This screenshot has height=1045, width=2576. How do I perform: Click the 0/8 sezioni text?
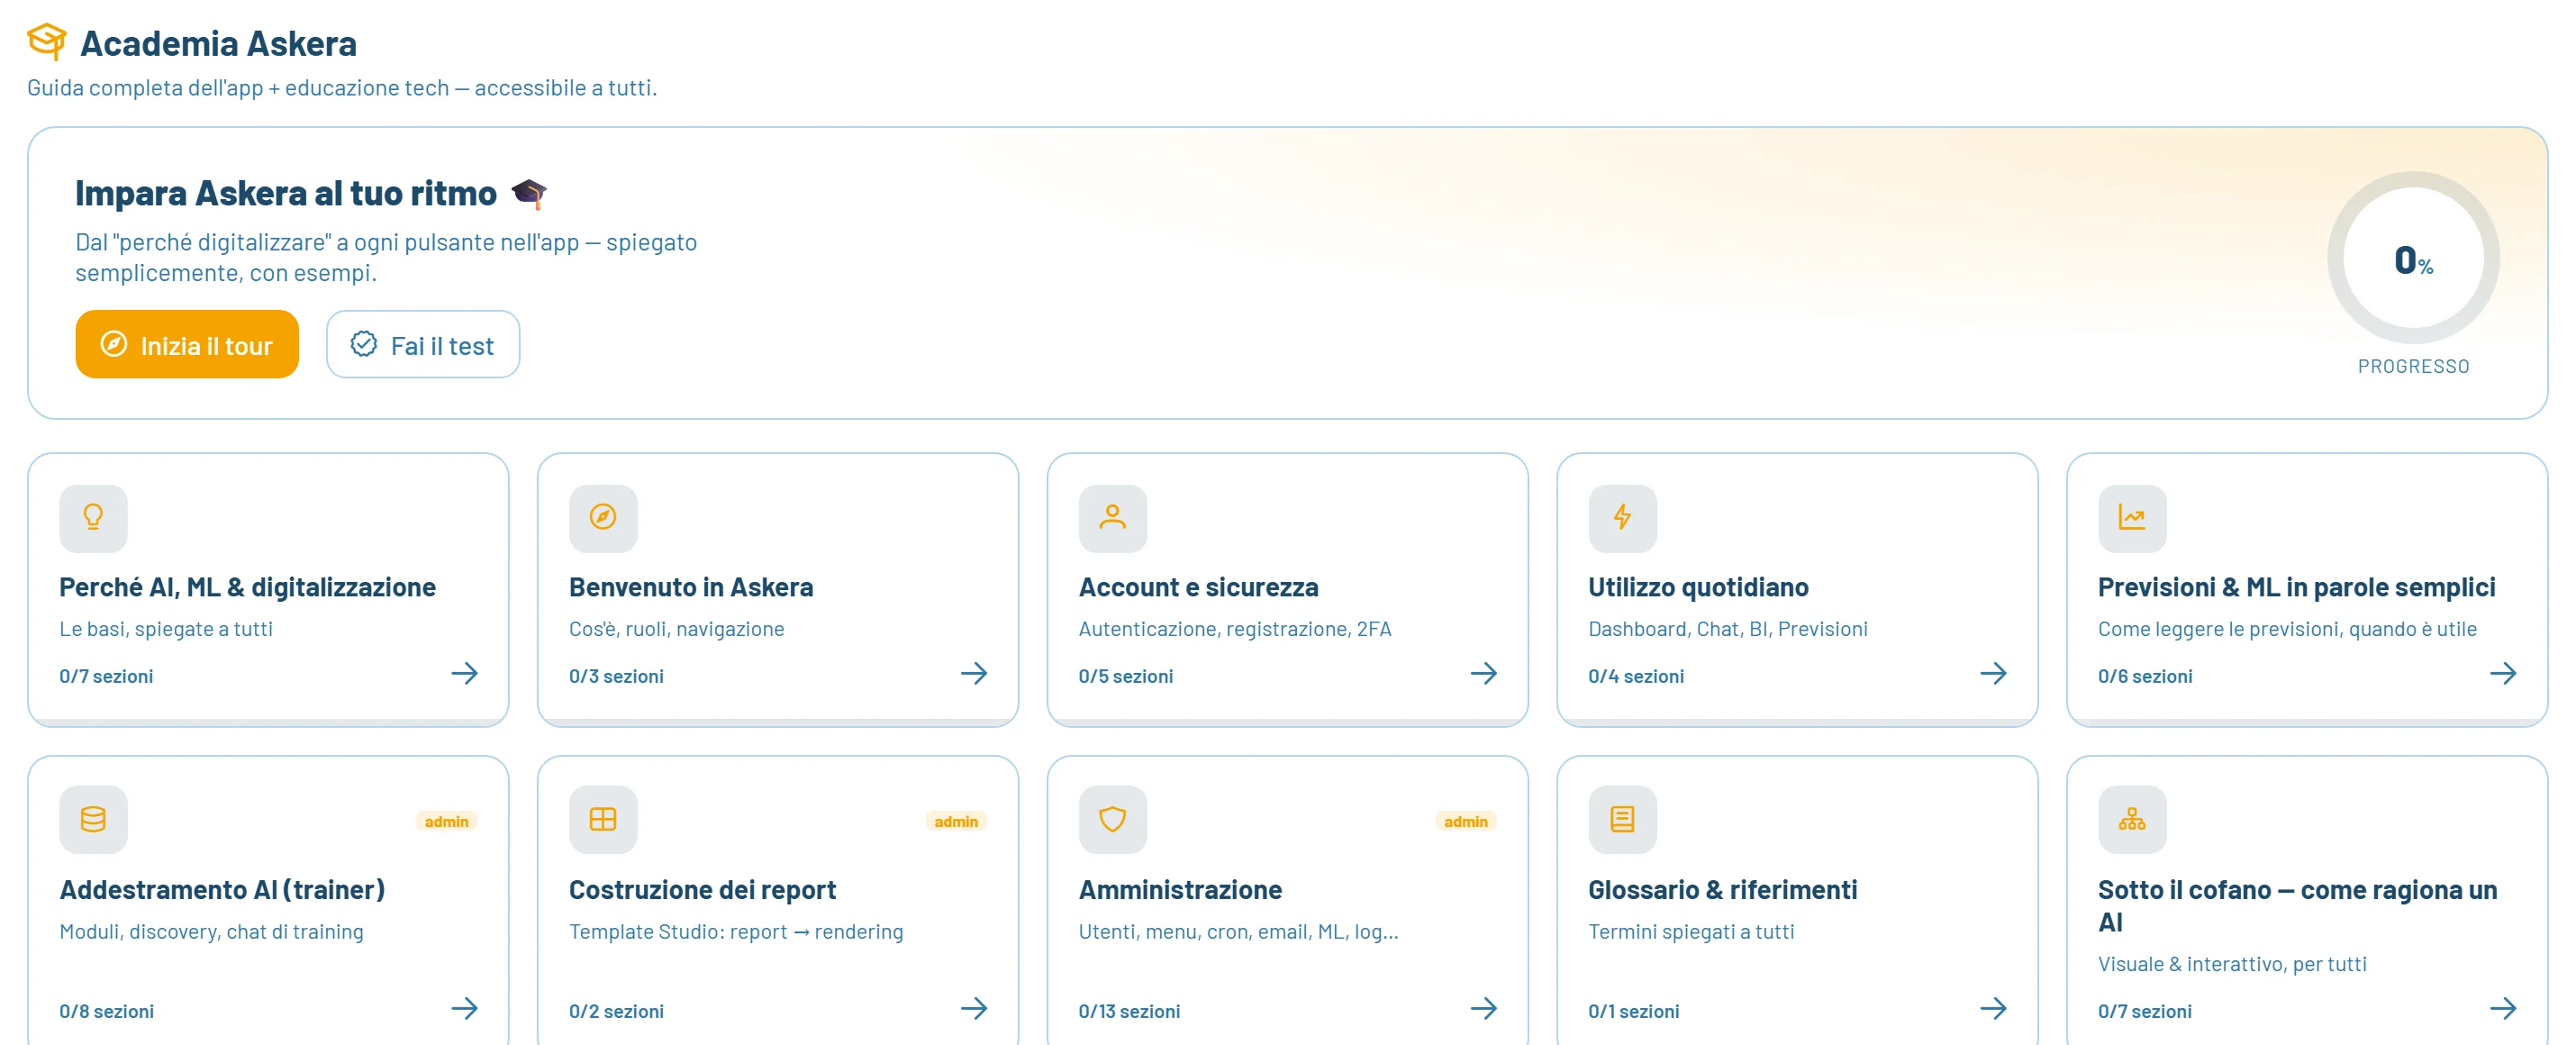click(106, 1012)
